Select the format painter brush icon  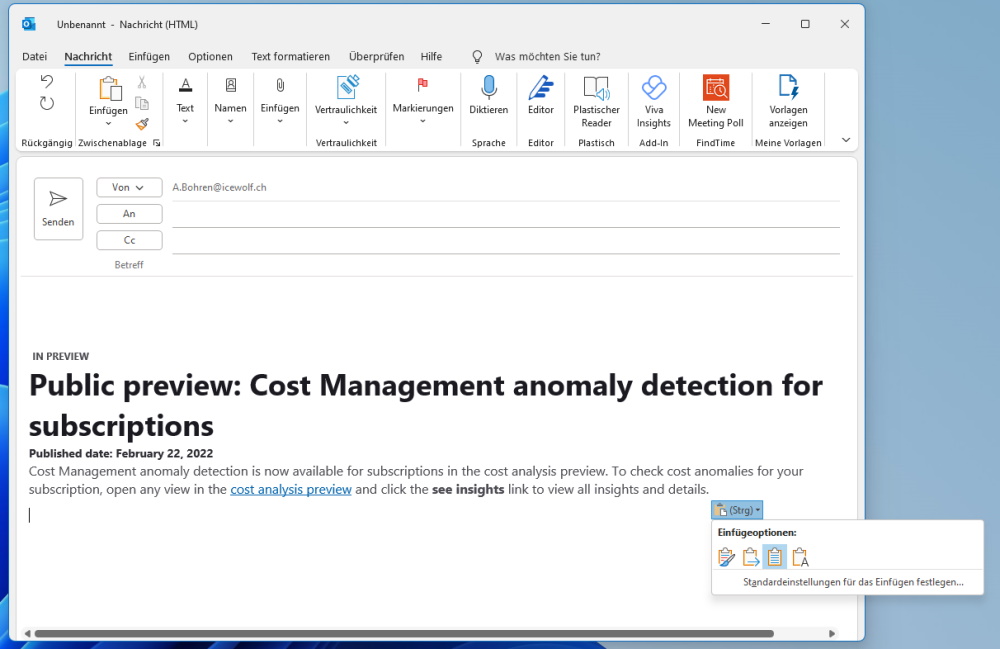coord(142,124)
